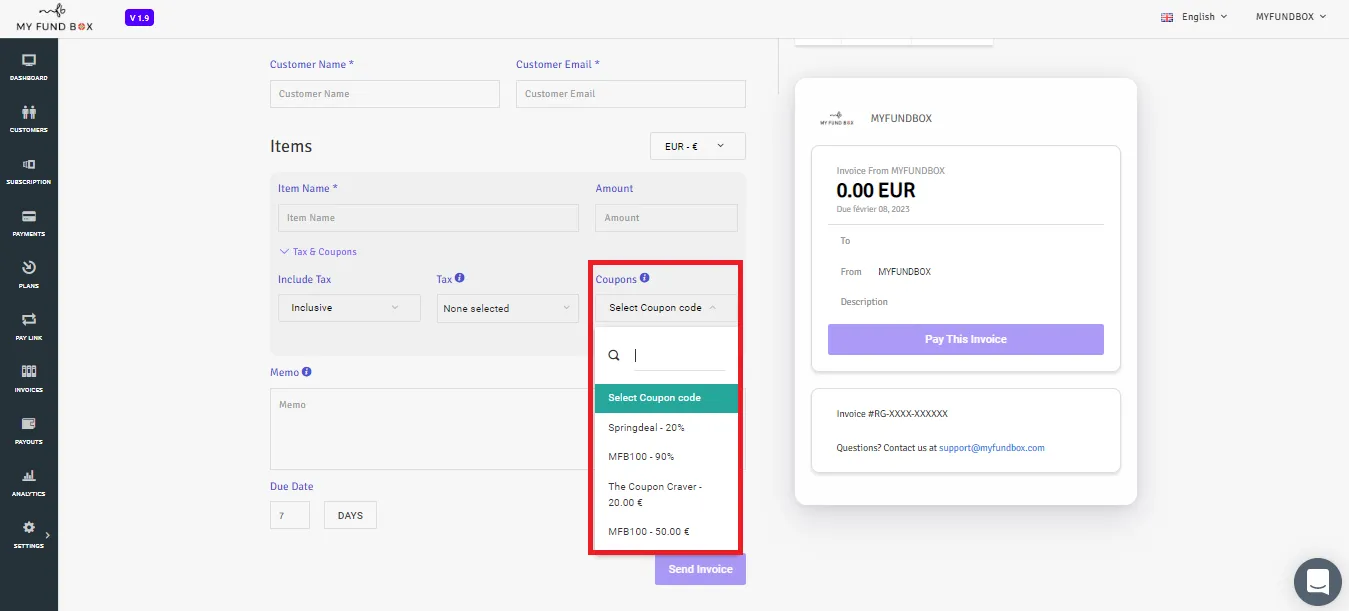The width and height of the screenshot is (1349, 611).
Task: Click the Coupons info icon
Action: pyautogui.click(x=645, y=279)
